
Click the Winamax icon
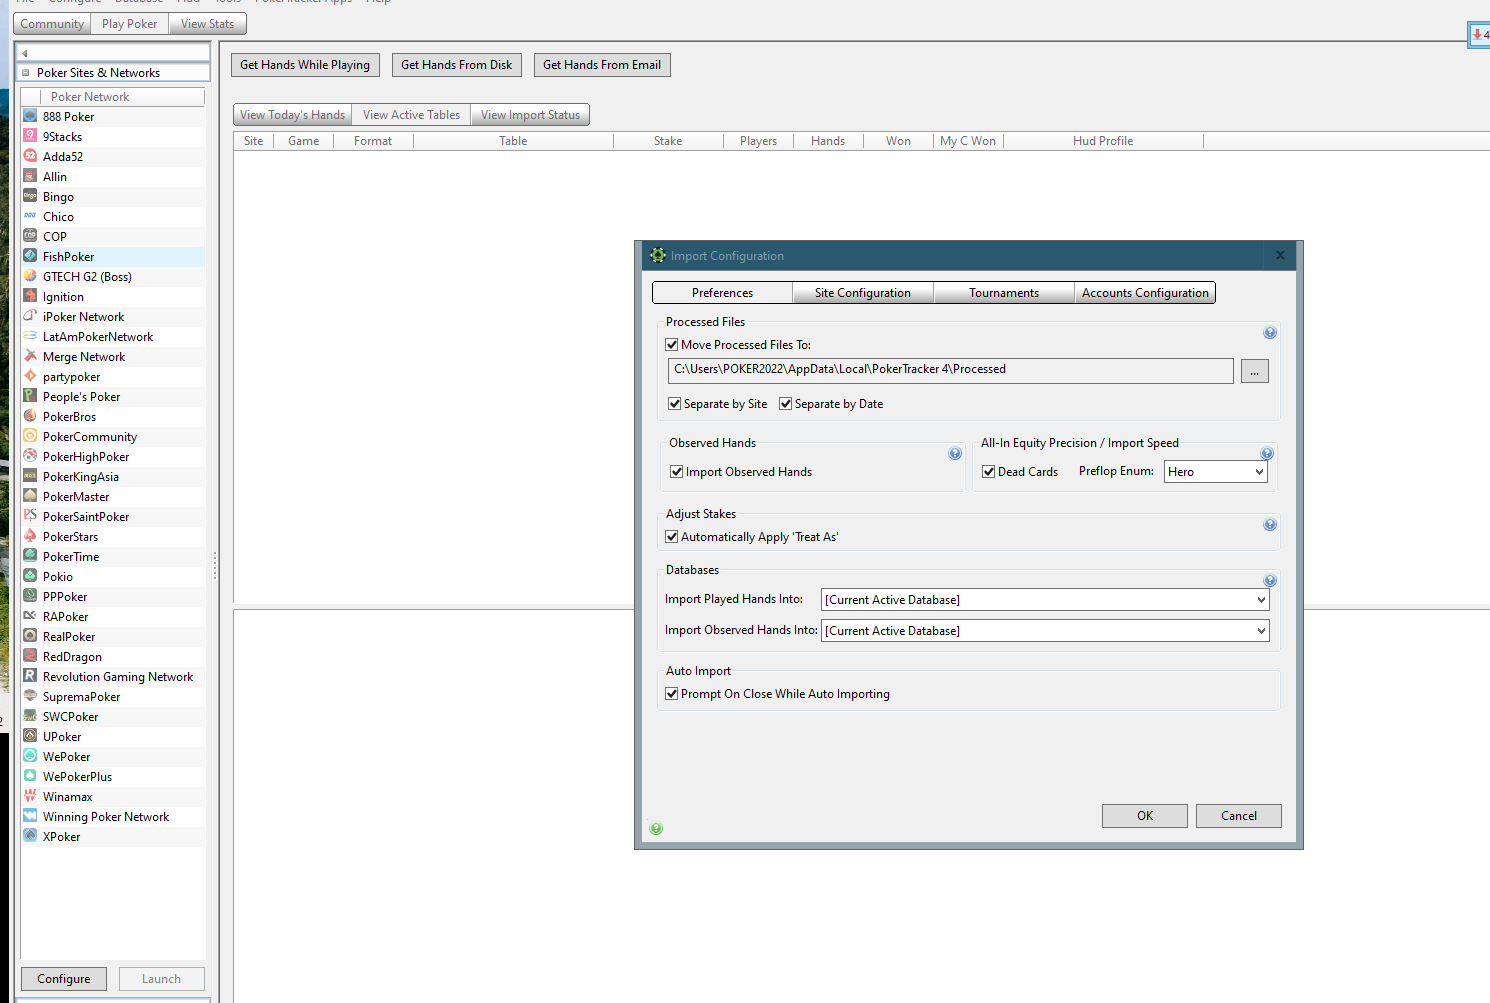click(30, 796)
